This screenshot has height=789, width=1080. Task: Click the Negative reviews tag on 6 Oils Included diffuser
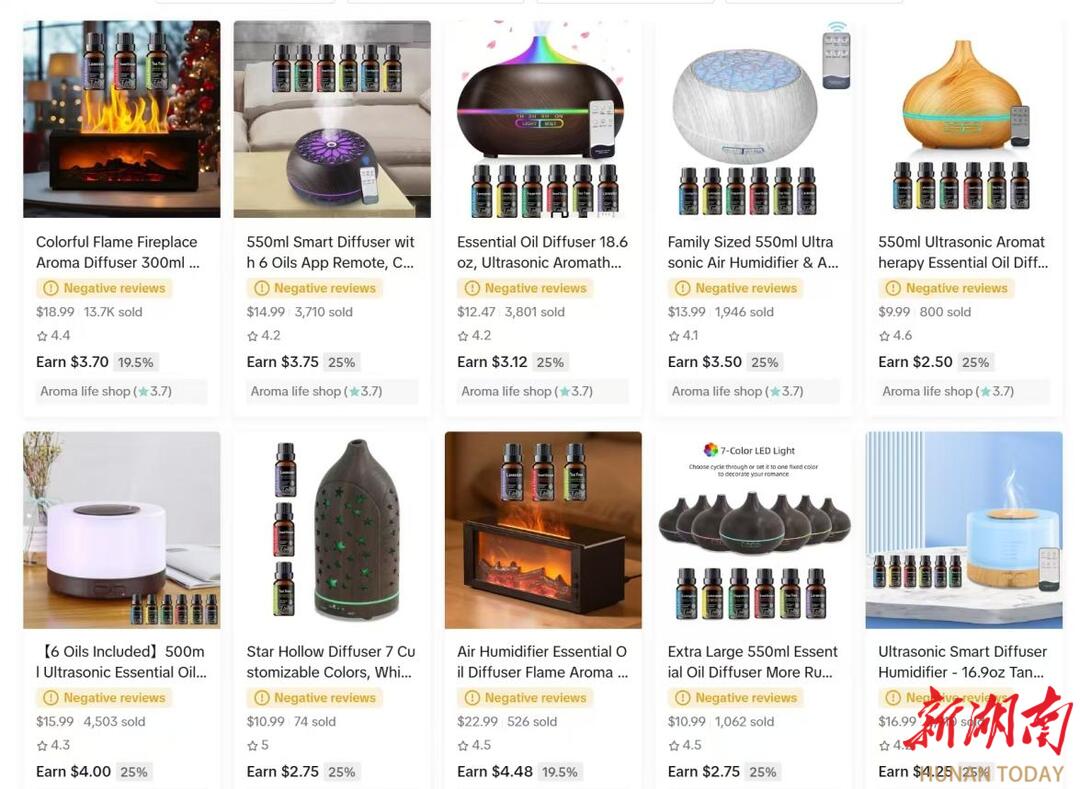105,697
